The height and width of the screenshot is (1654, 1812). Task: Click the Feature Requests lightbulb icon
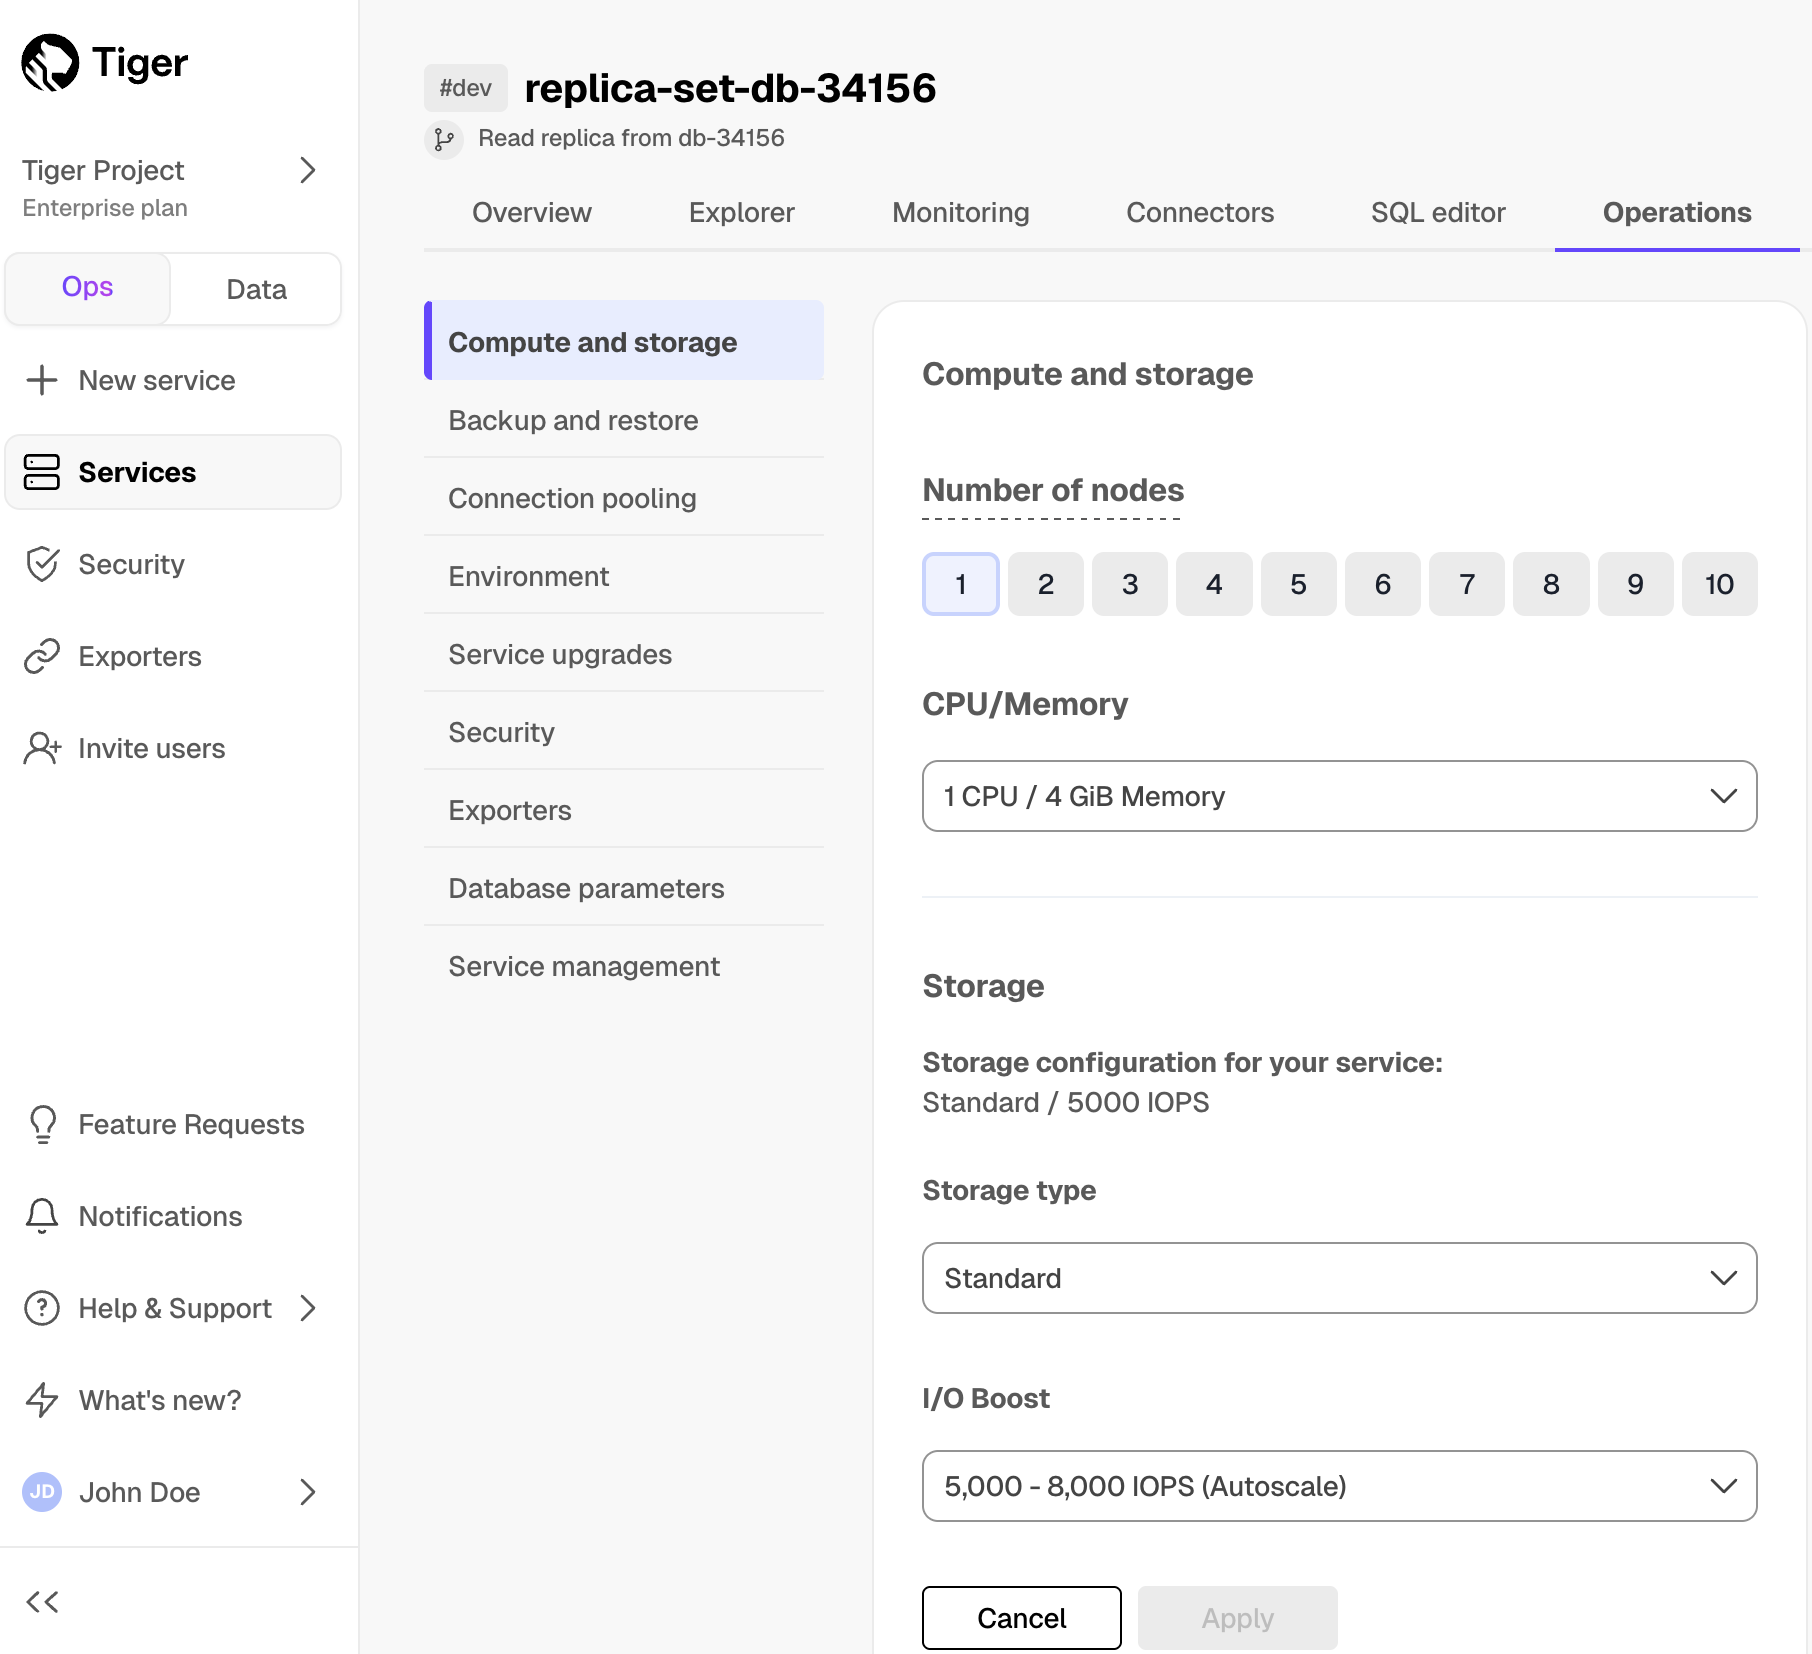point(42,1124)
